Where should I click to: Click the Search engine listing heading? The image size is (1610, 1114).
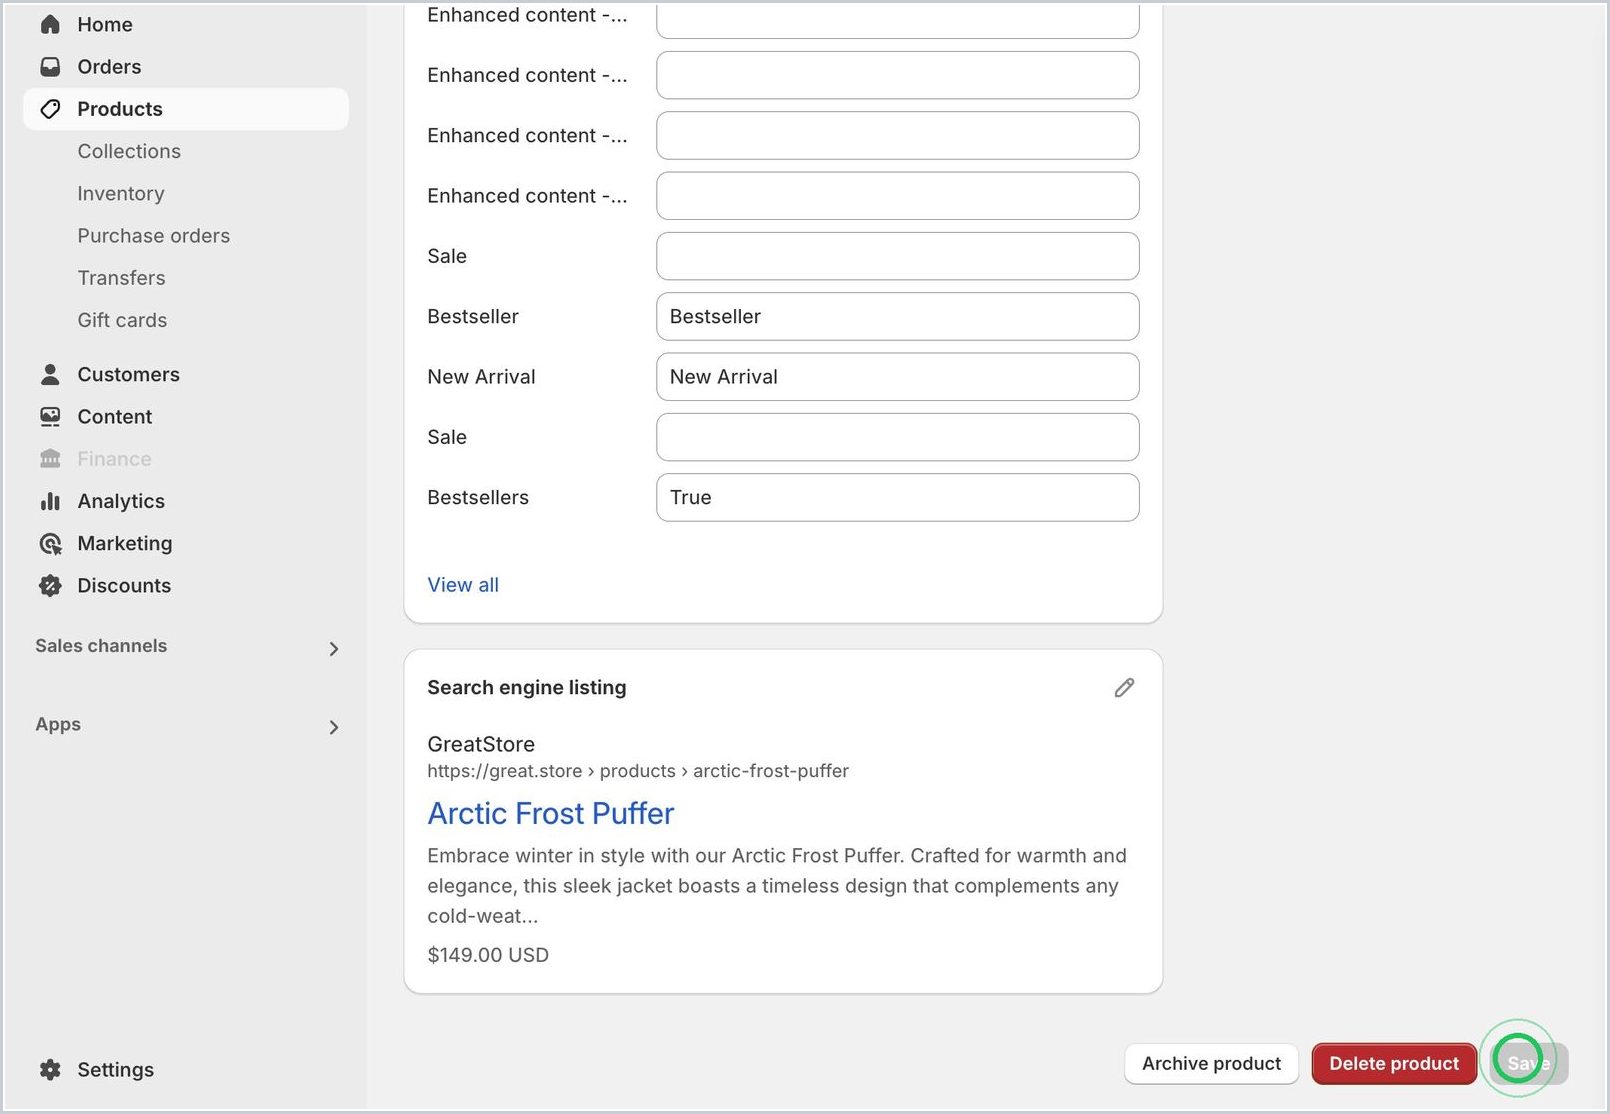527,687
